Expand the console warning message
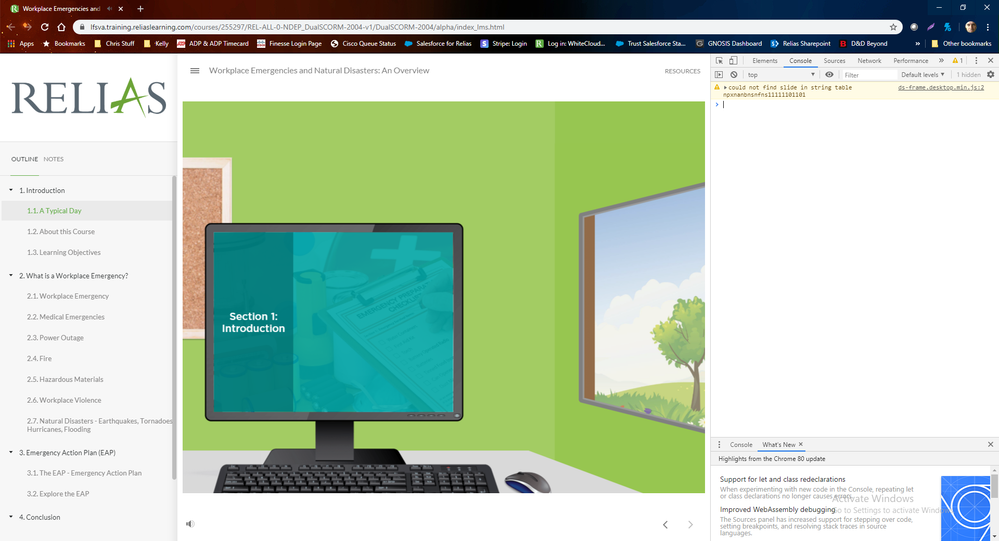 point(725,87)
